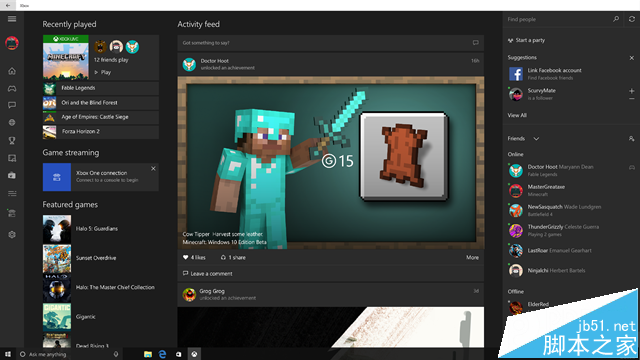The width and height of the screenshot is (640, 360).
Task: Expand the Friends filter dropdown
Action: pyautogui.click(x=536, y=139)
